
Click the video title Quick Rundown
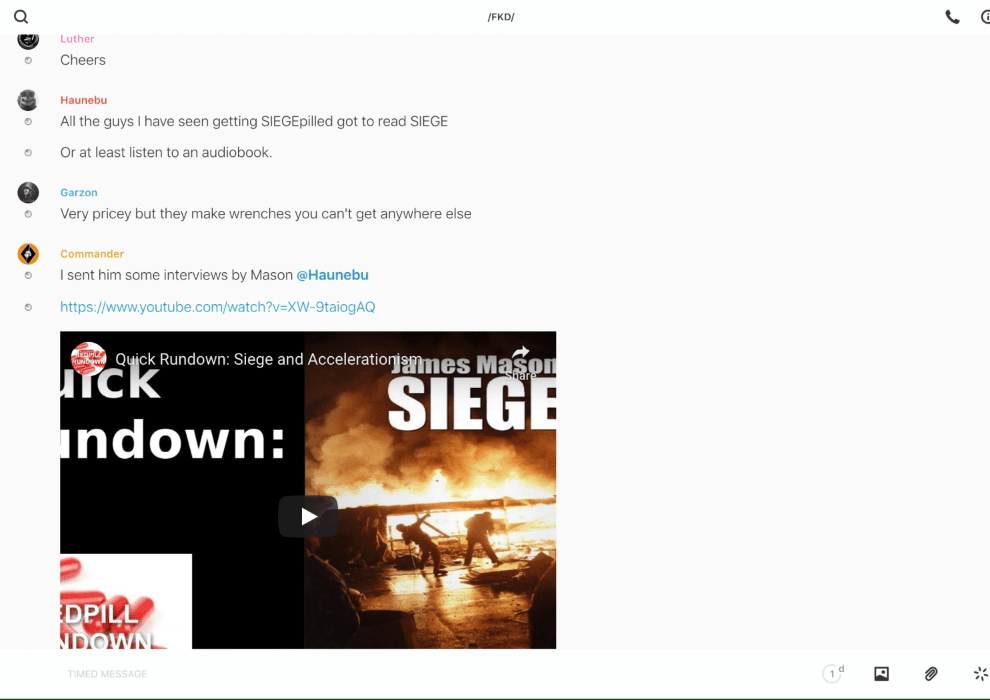pyautogui.click(x=268, y=360)
